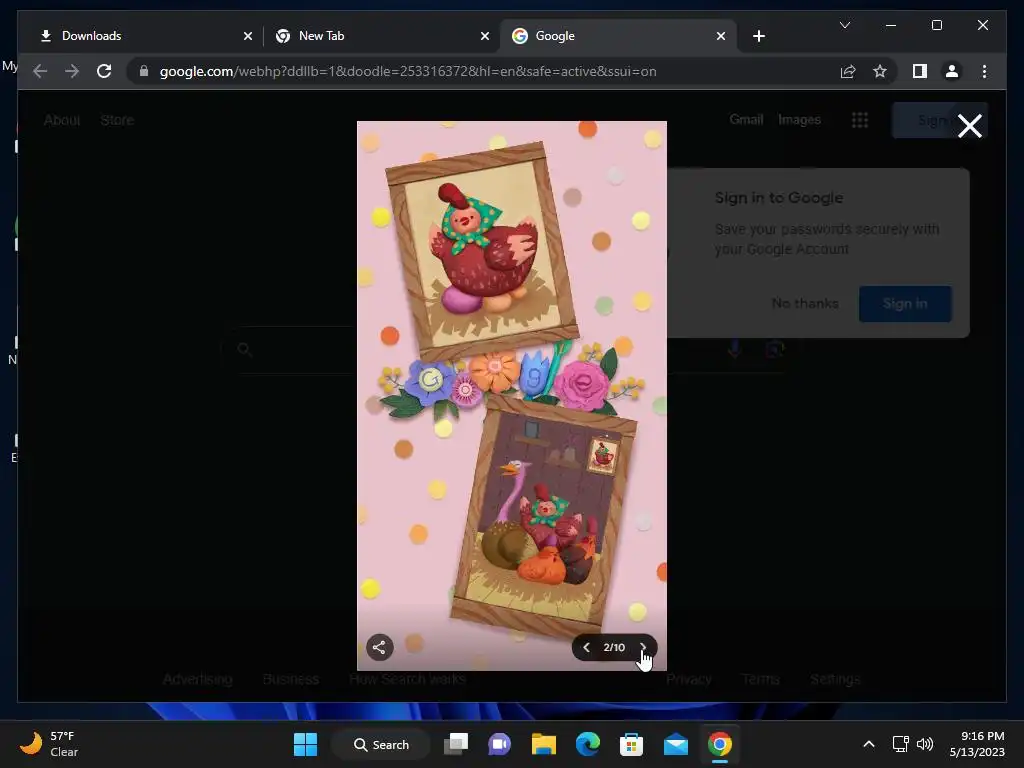1024x768 pixels.
Task: Open File Explorer from the taskbar
Action: (x=543, y=744)
